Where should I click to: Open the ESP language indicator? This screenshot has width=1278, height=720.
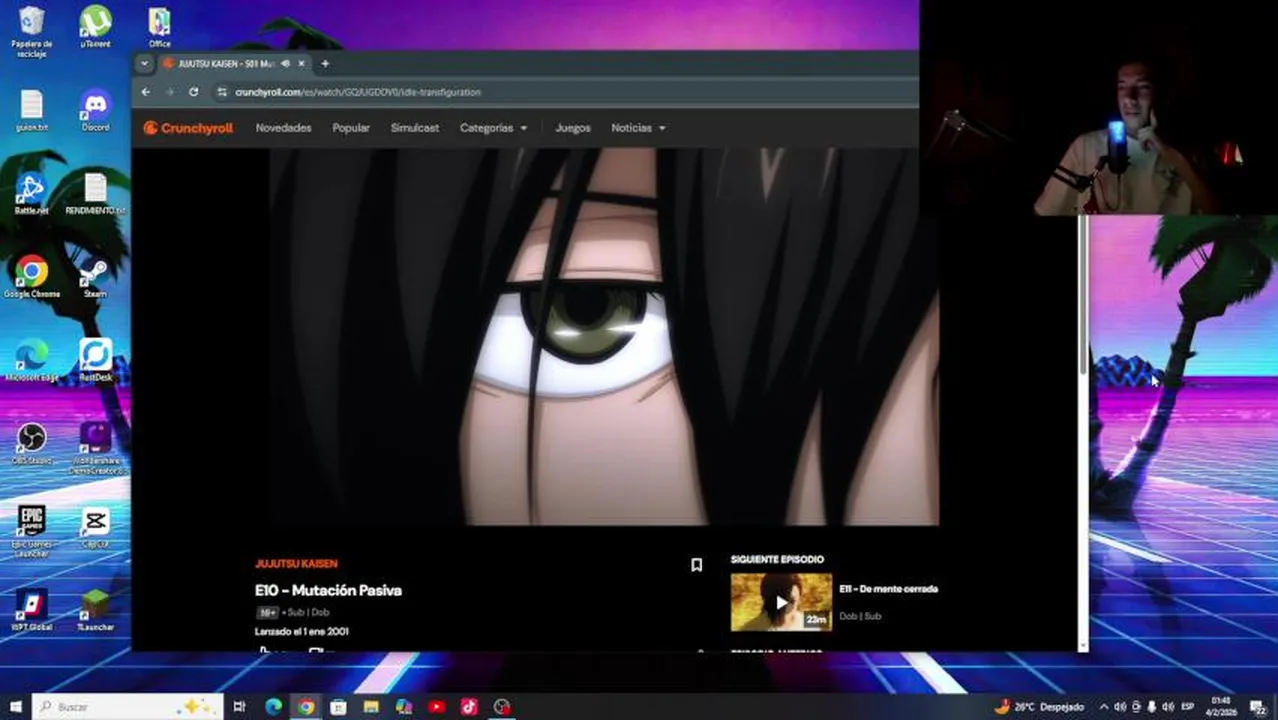click(1188, 707)
